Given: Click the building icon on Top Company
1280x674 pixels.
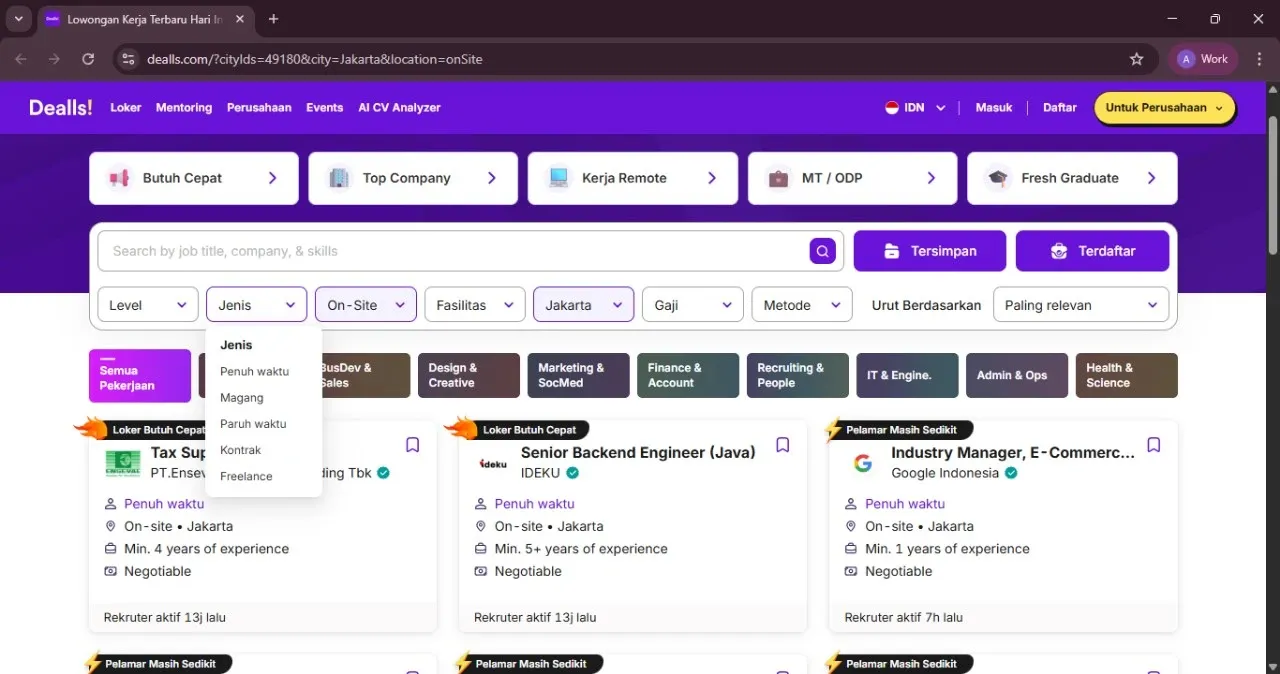Looking at the screenshot, I should (339, 178).
